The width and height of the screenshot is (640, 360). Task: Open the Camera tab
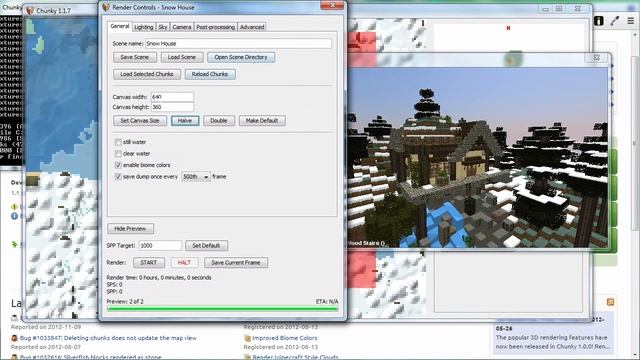coord(182,27)
